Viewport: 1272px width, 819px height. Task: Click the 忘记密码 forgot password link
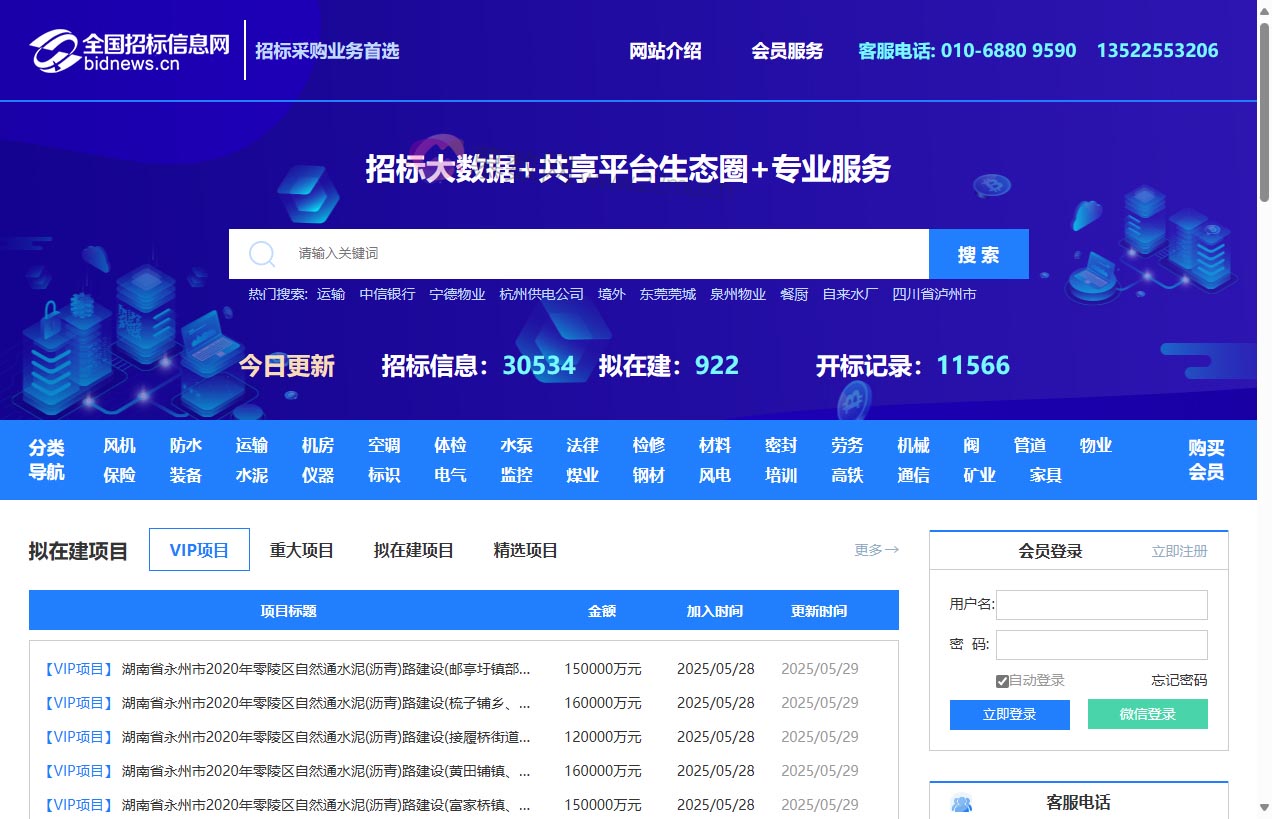point(1178,680)
